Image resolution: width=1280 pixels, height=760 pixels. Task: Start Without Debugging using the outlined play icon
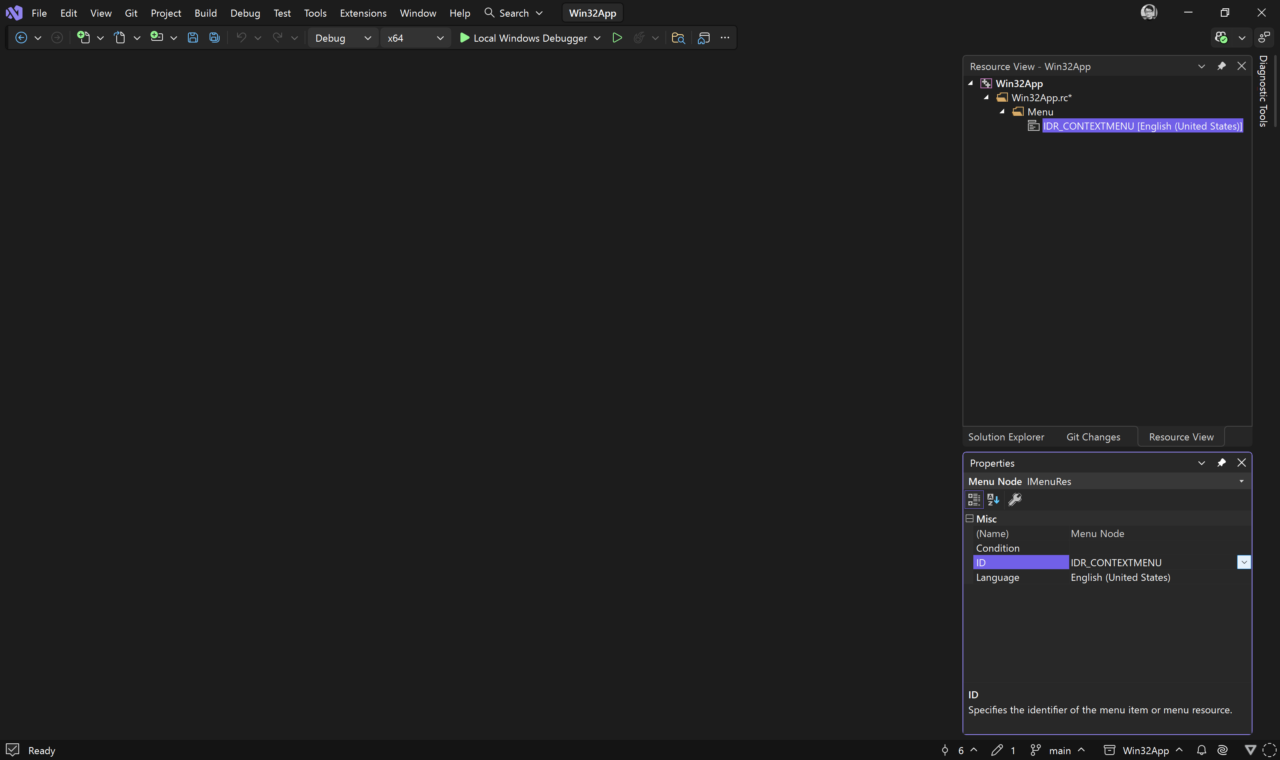coord(617,38)
